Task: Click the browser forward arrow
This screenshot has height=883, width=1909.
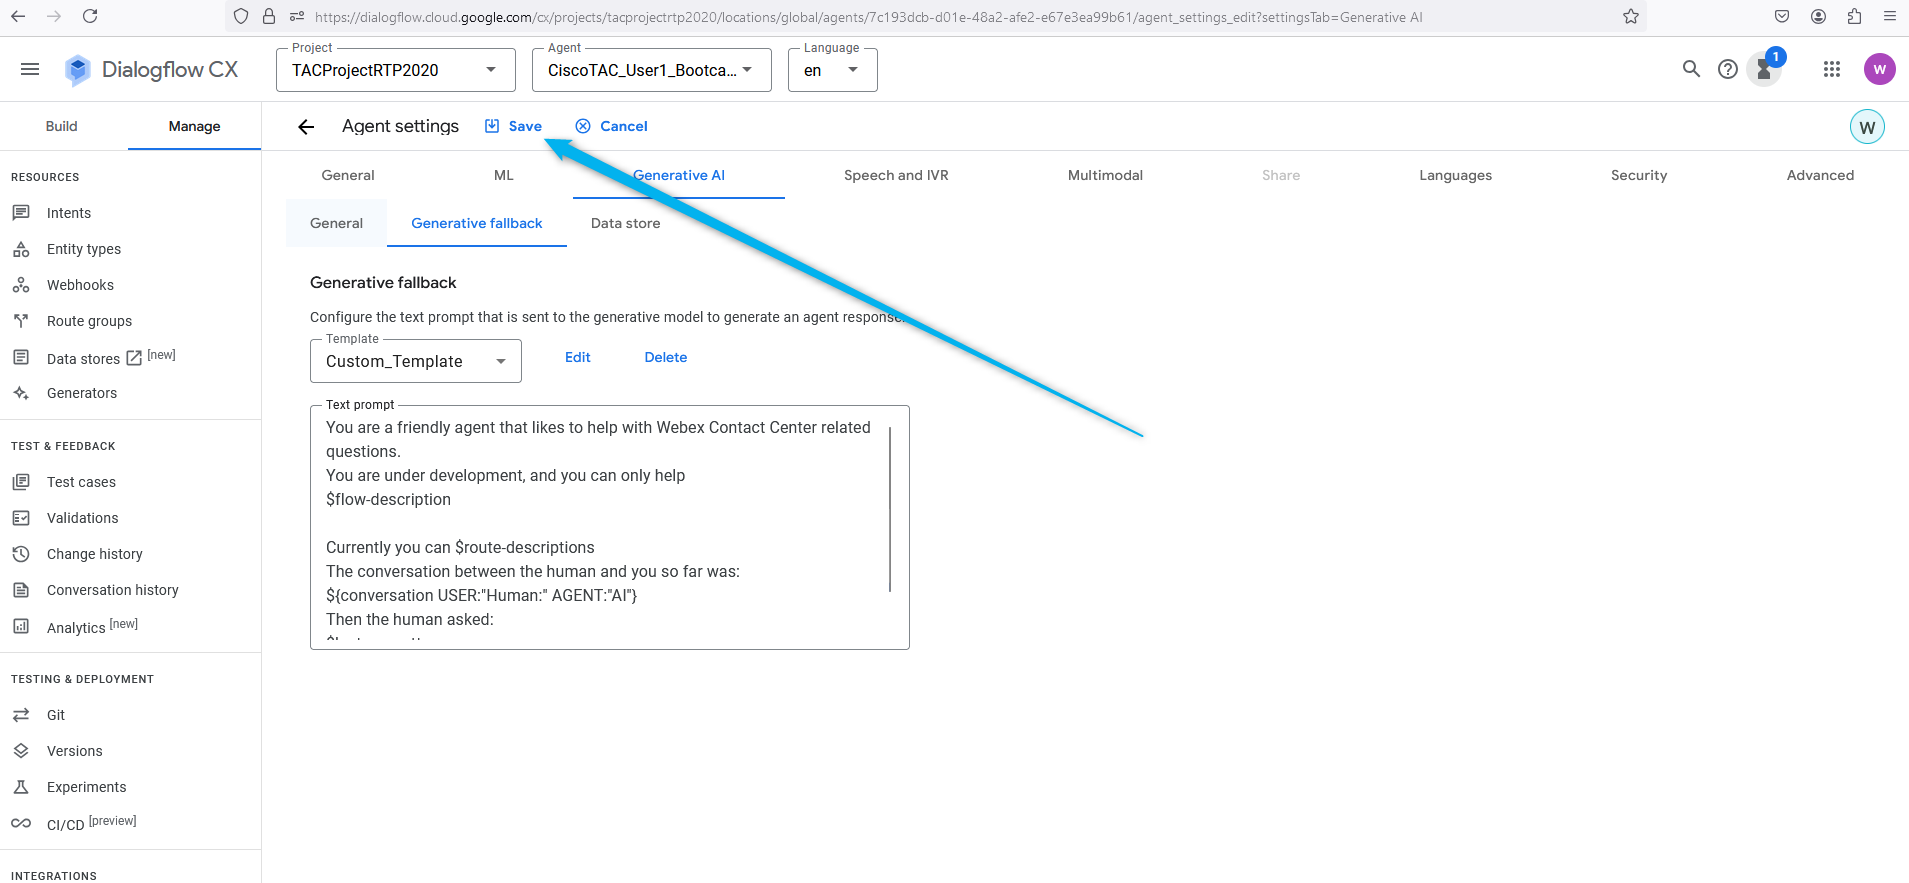Action: coord(54,16)
